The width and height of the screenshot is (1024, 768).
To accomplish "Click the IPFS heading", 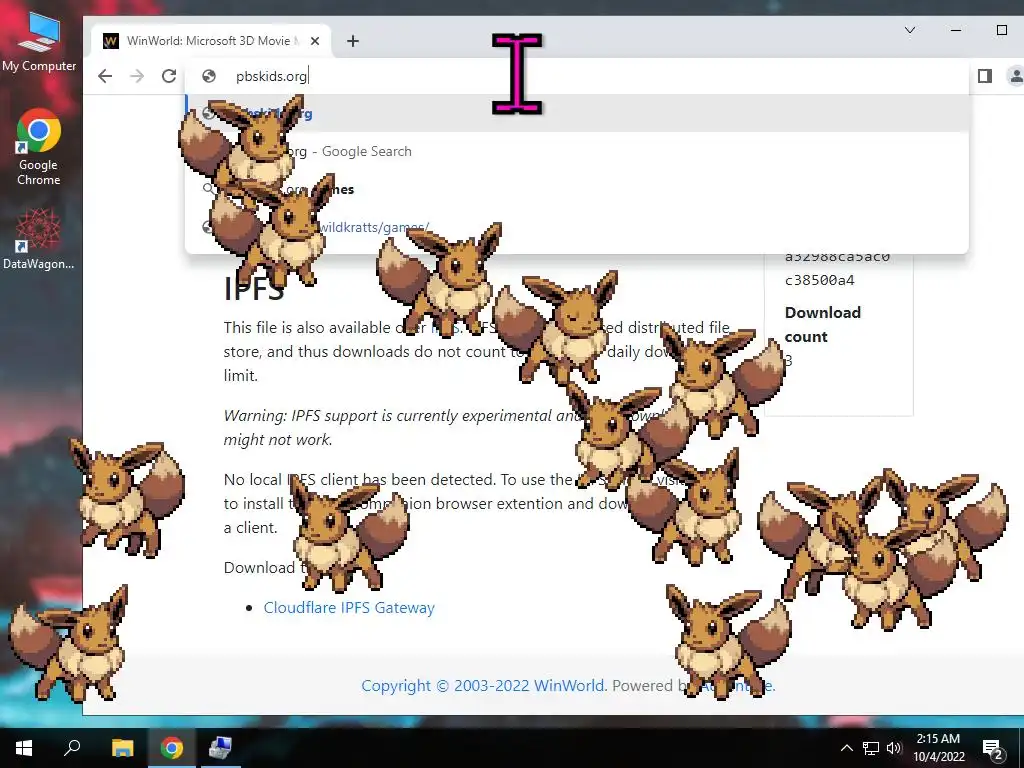I will (254, 288).
